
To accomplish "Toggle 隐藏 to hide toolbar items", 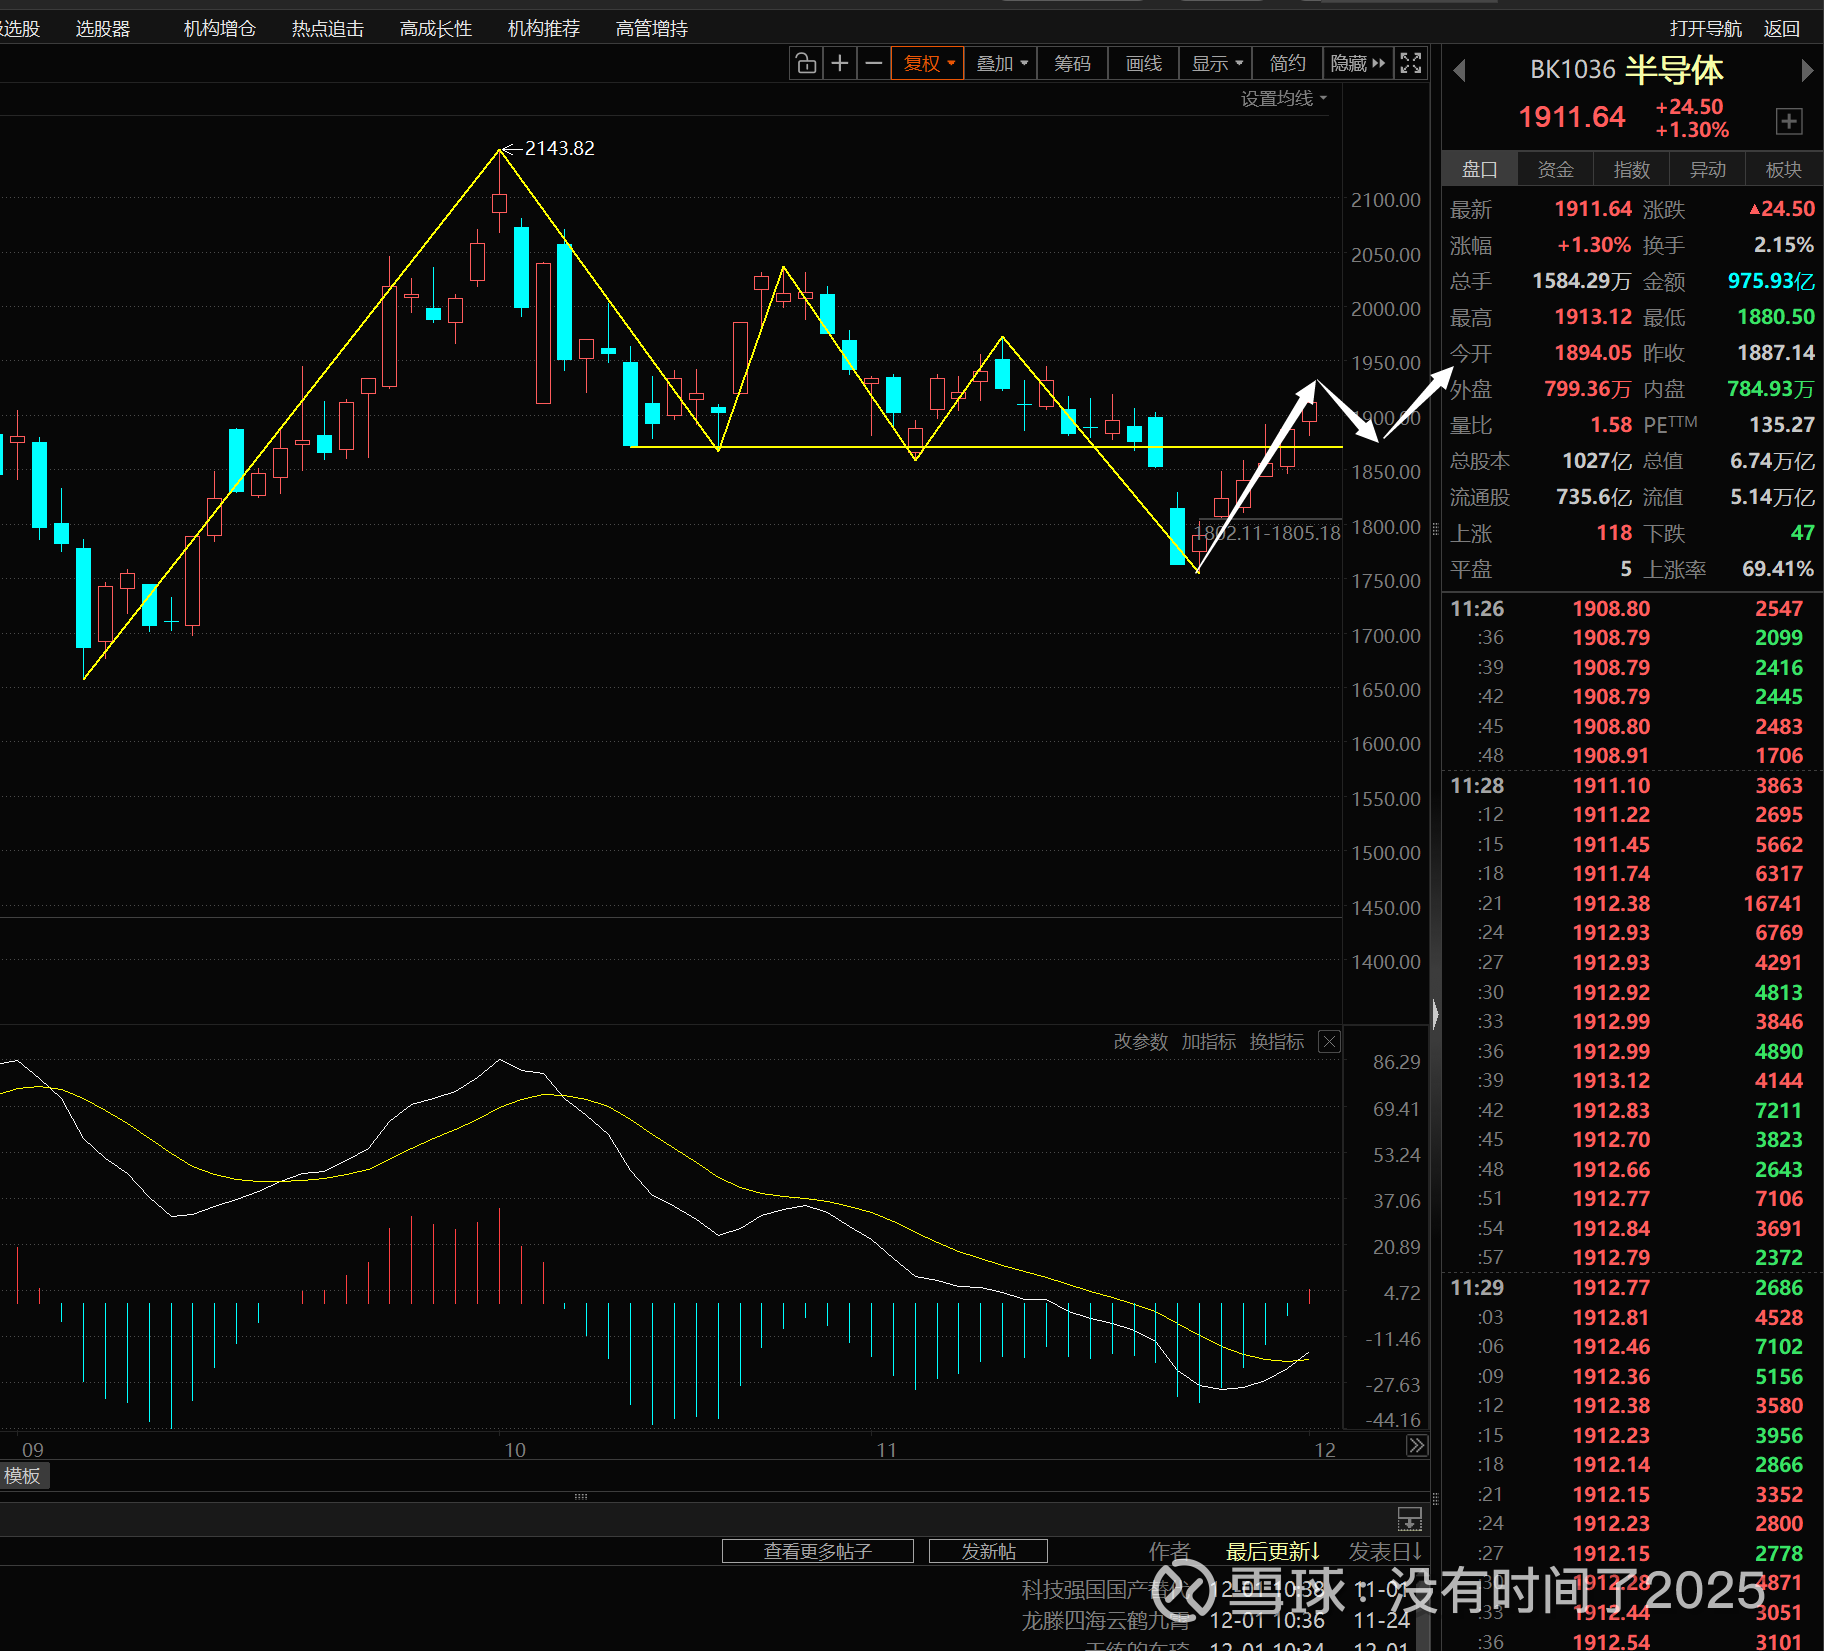I will 1358,64.
